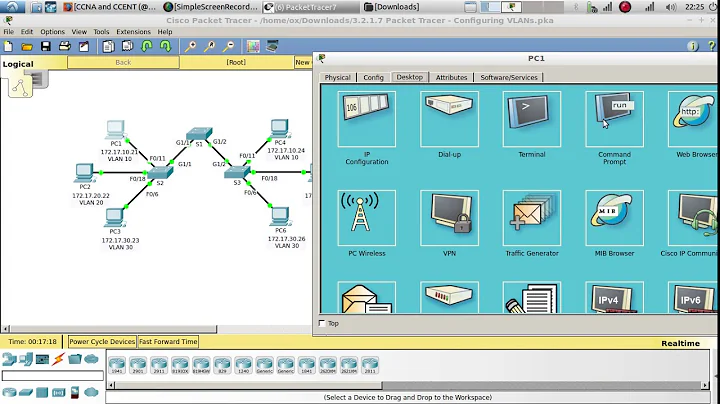
Task: Launch the Terminal app in PC1
Action: point(532,119)
